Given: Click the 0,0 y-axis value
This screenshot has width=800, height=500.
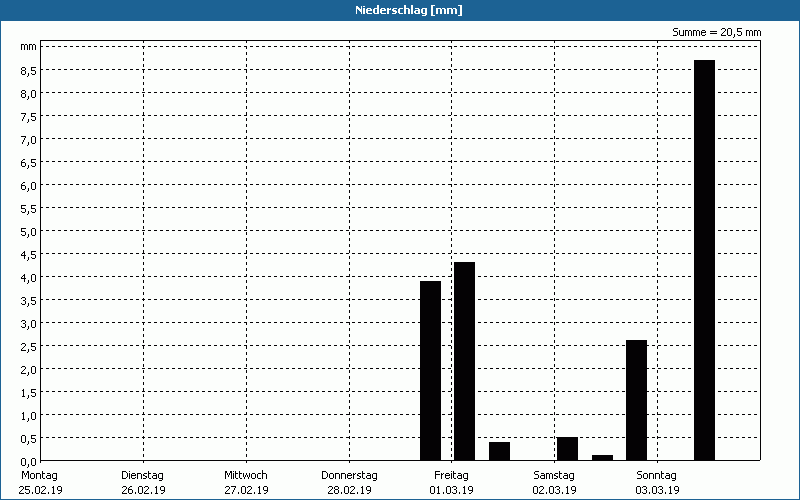Looking at the screenshot, I should 29,462.
